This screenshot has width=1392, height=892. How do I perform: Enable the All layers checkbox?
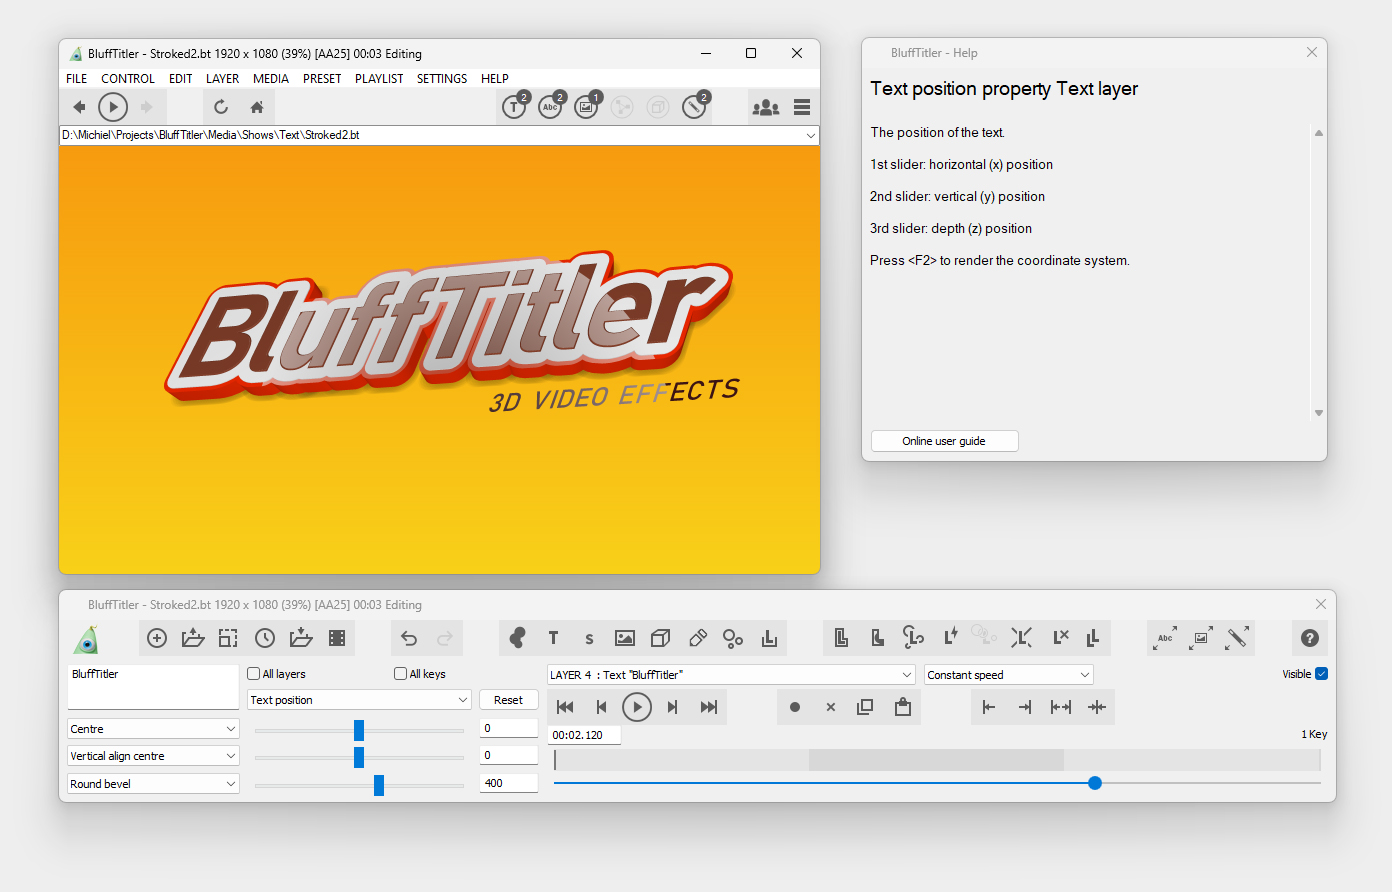[x=254, y=674]
